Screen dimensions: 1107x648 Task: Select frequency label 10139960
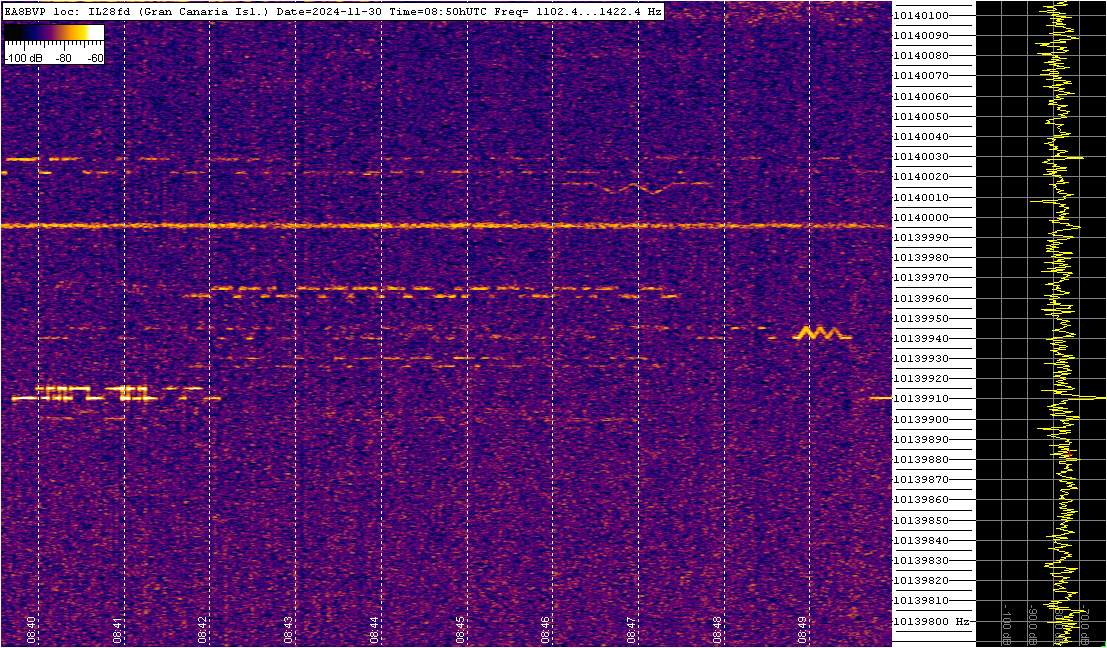[x=921, y=298]
